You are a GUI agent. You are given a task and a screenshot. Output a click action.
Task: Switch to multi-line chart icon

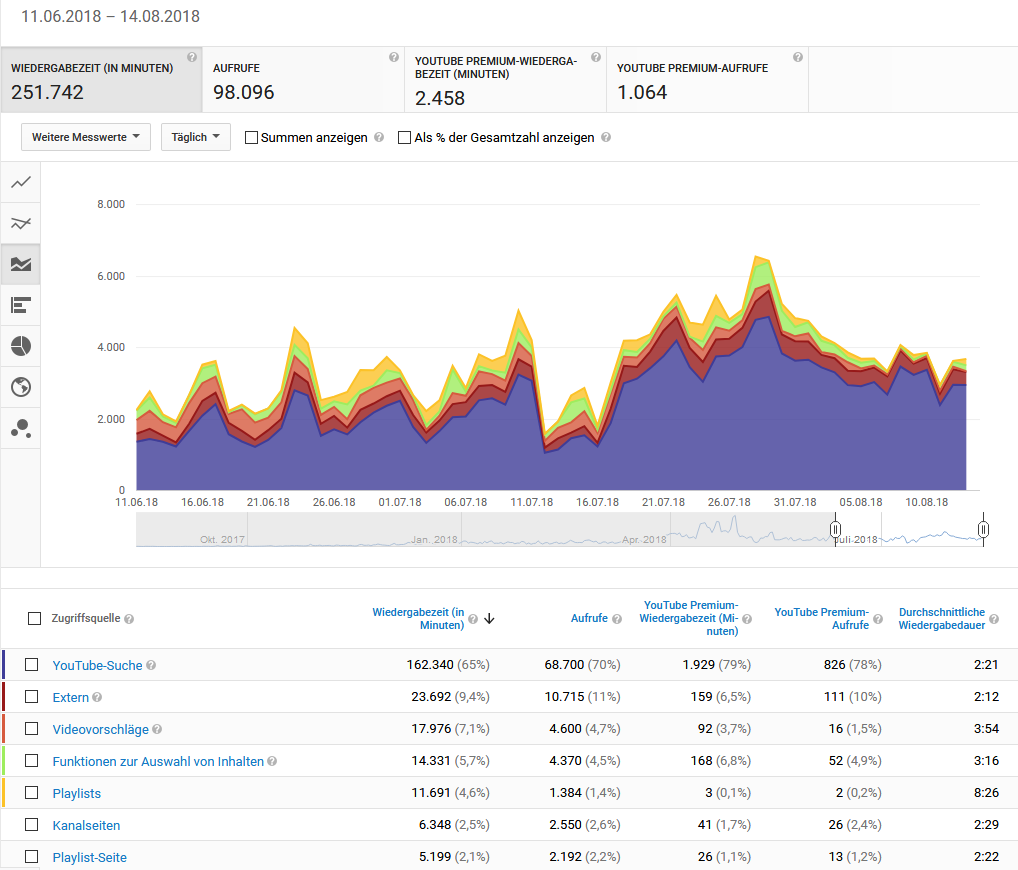(x=21, y=223)
